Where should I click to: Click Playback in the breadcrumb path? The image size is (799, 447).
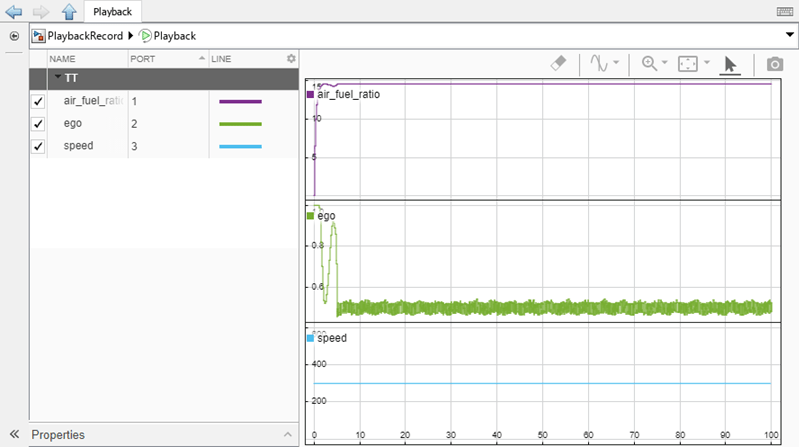[174, 36]
